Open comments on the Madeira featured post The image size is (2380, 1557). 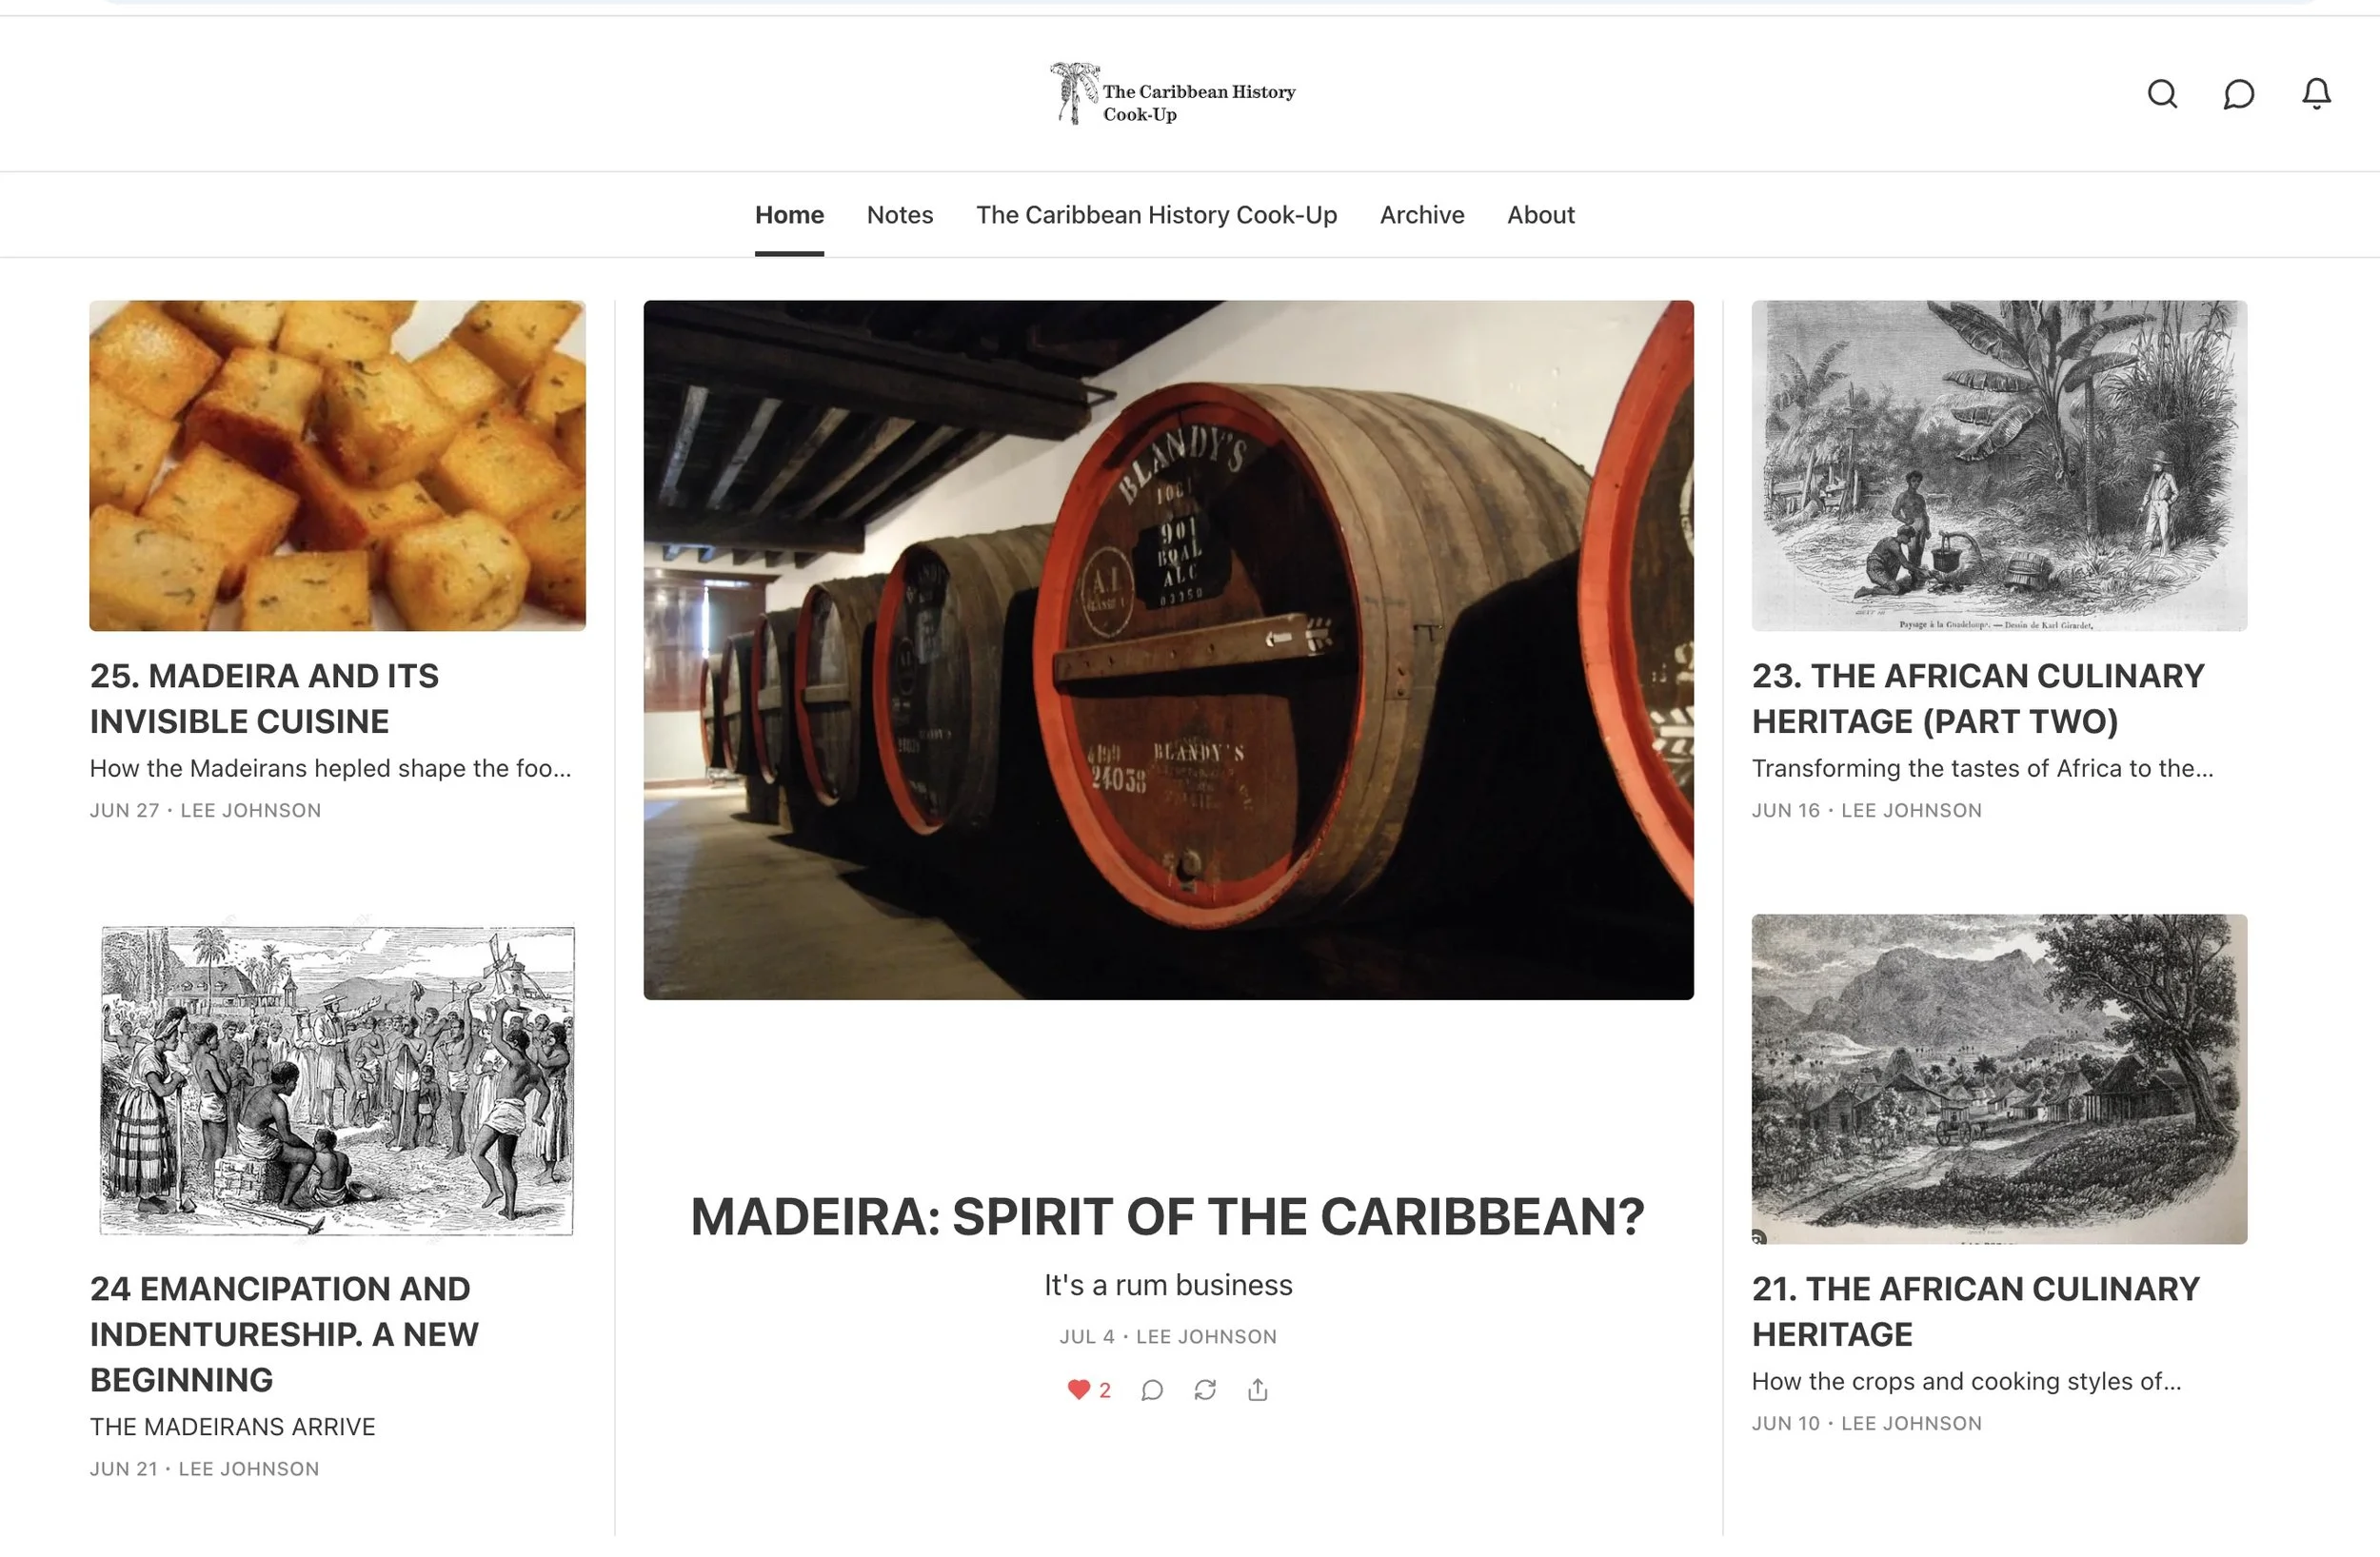click(x=1152, y=1389)
